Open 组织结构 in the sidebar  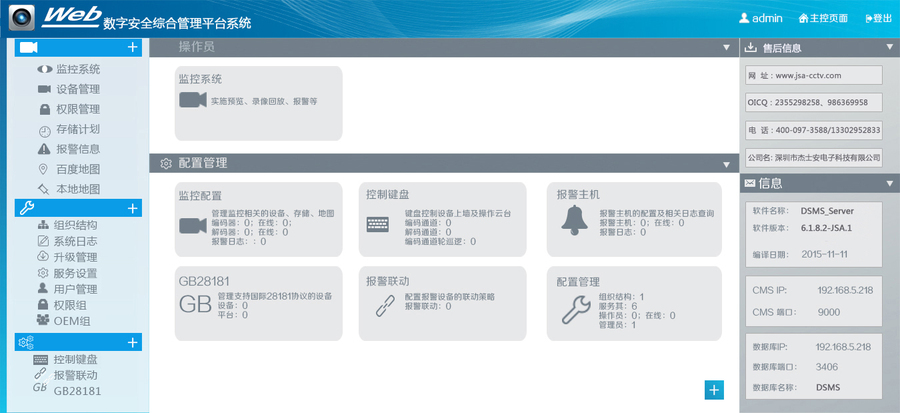[75, 225]
